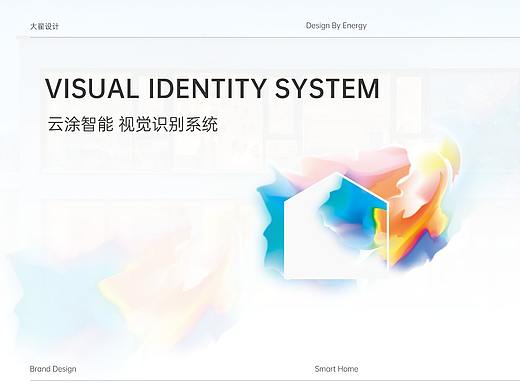Viewport: 520px width, 390px height.
Task: Click the '大留设计' header text
Action: (44, 26)
